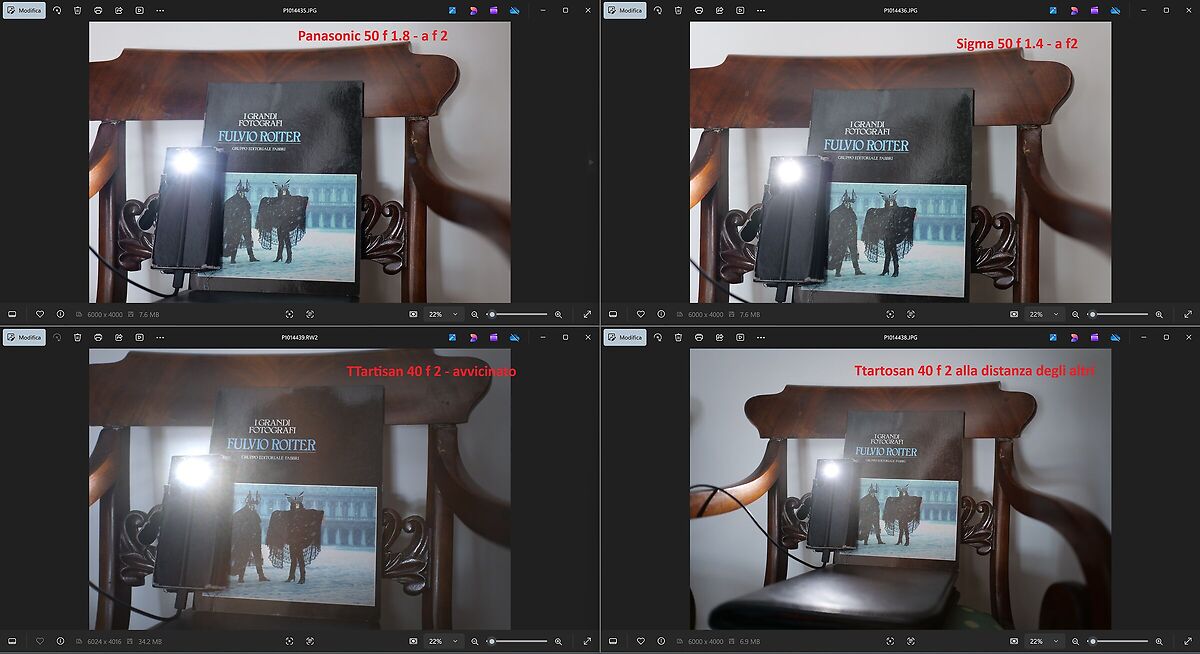Screen dimensions: 1200x654
Task: Favorite the P1014438.JPG photo with the heart
Action: tap(640, 641)
